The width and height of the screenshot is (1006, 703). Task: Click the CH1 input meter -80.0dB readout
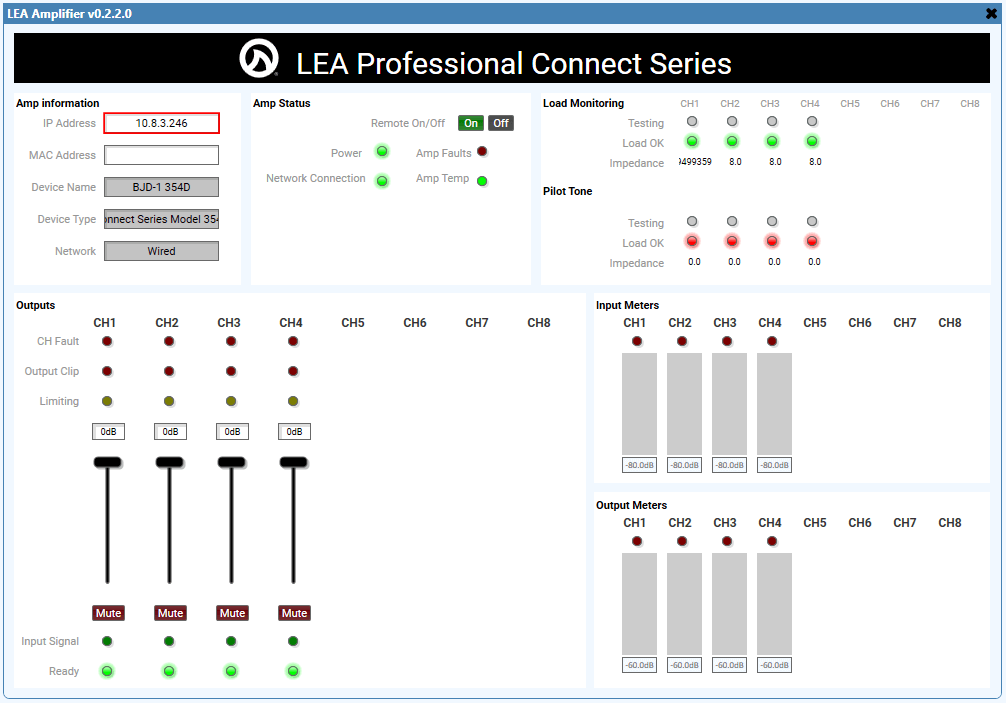point(640,465)
